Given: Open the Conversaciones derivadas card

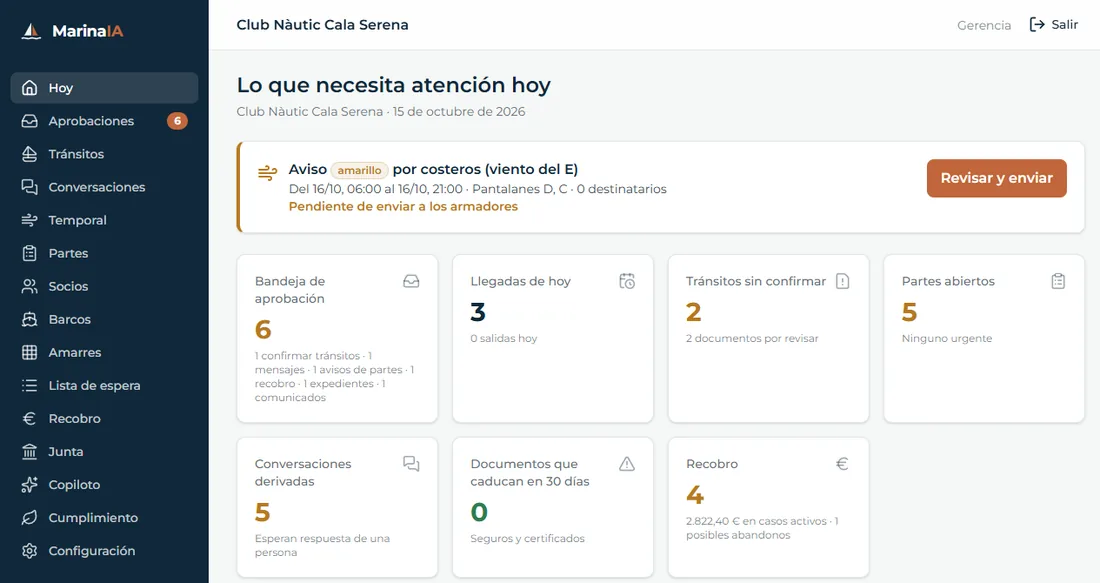Looking at the screenshot, I should tap(337, 507).
